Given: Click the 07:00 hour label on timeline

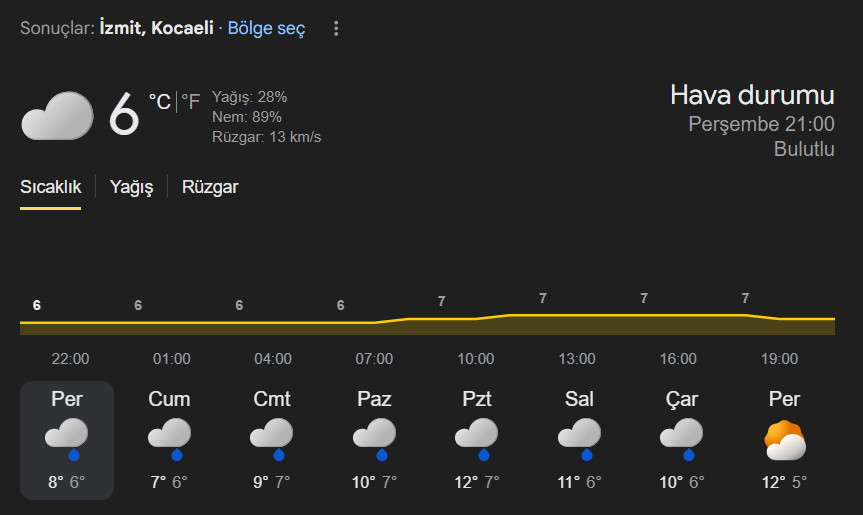Looking at the screenshot, I should [x=374, y=359].
